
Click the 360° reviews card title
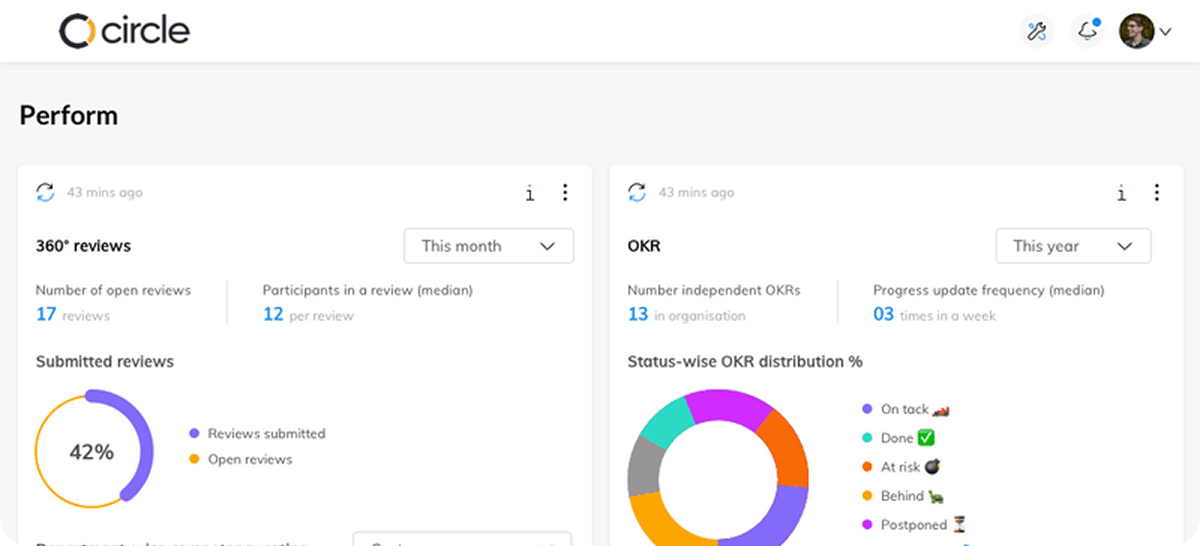tap(83, 246)
